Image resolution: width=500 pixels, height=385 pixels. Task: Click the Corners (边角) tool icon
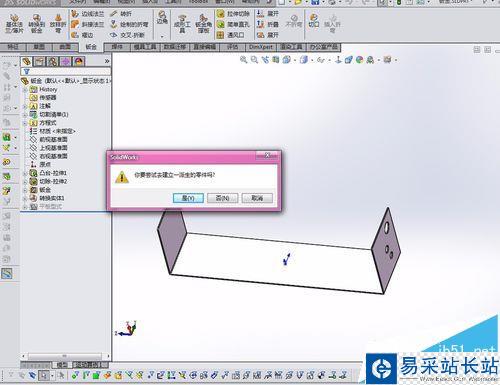(x=162, y=17)
